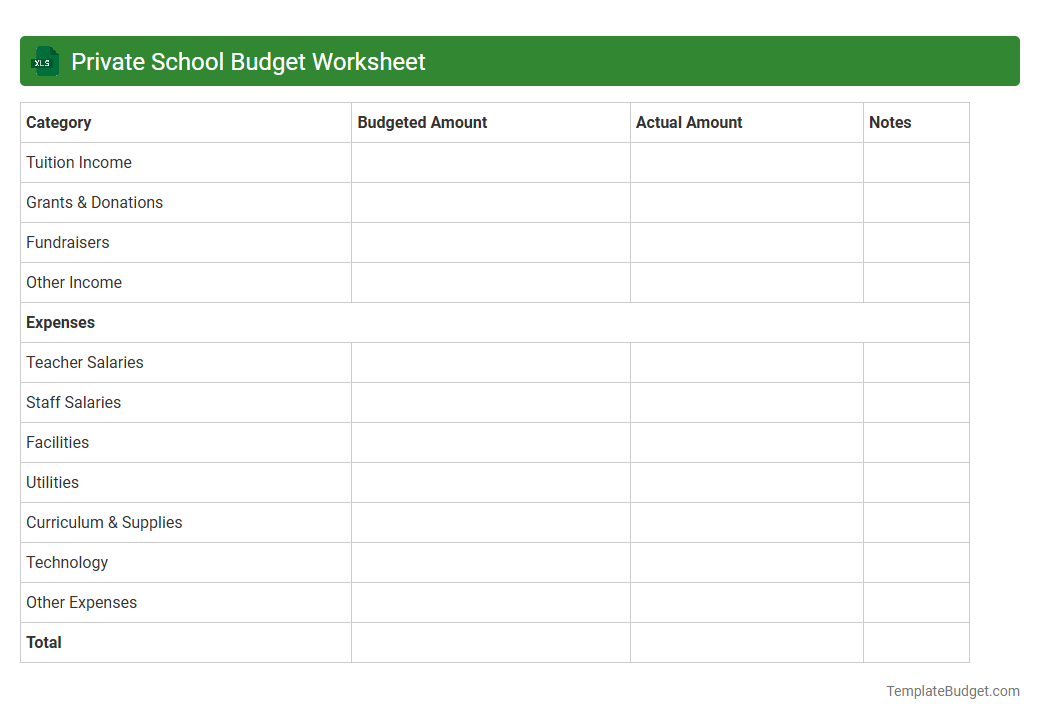The width and height of the screenshot is (1040, 720).
Task: Select the Budgeted Amount column header
Action: (x=422, y=122)
